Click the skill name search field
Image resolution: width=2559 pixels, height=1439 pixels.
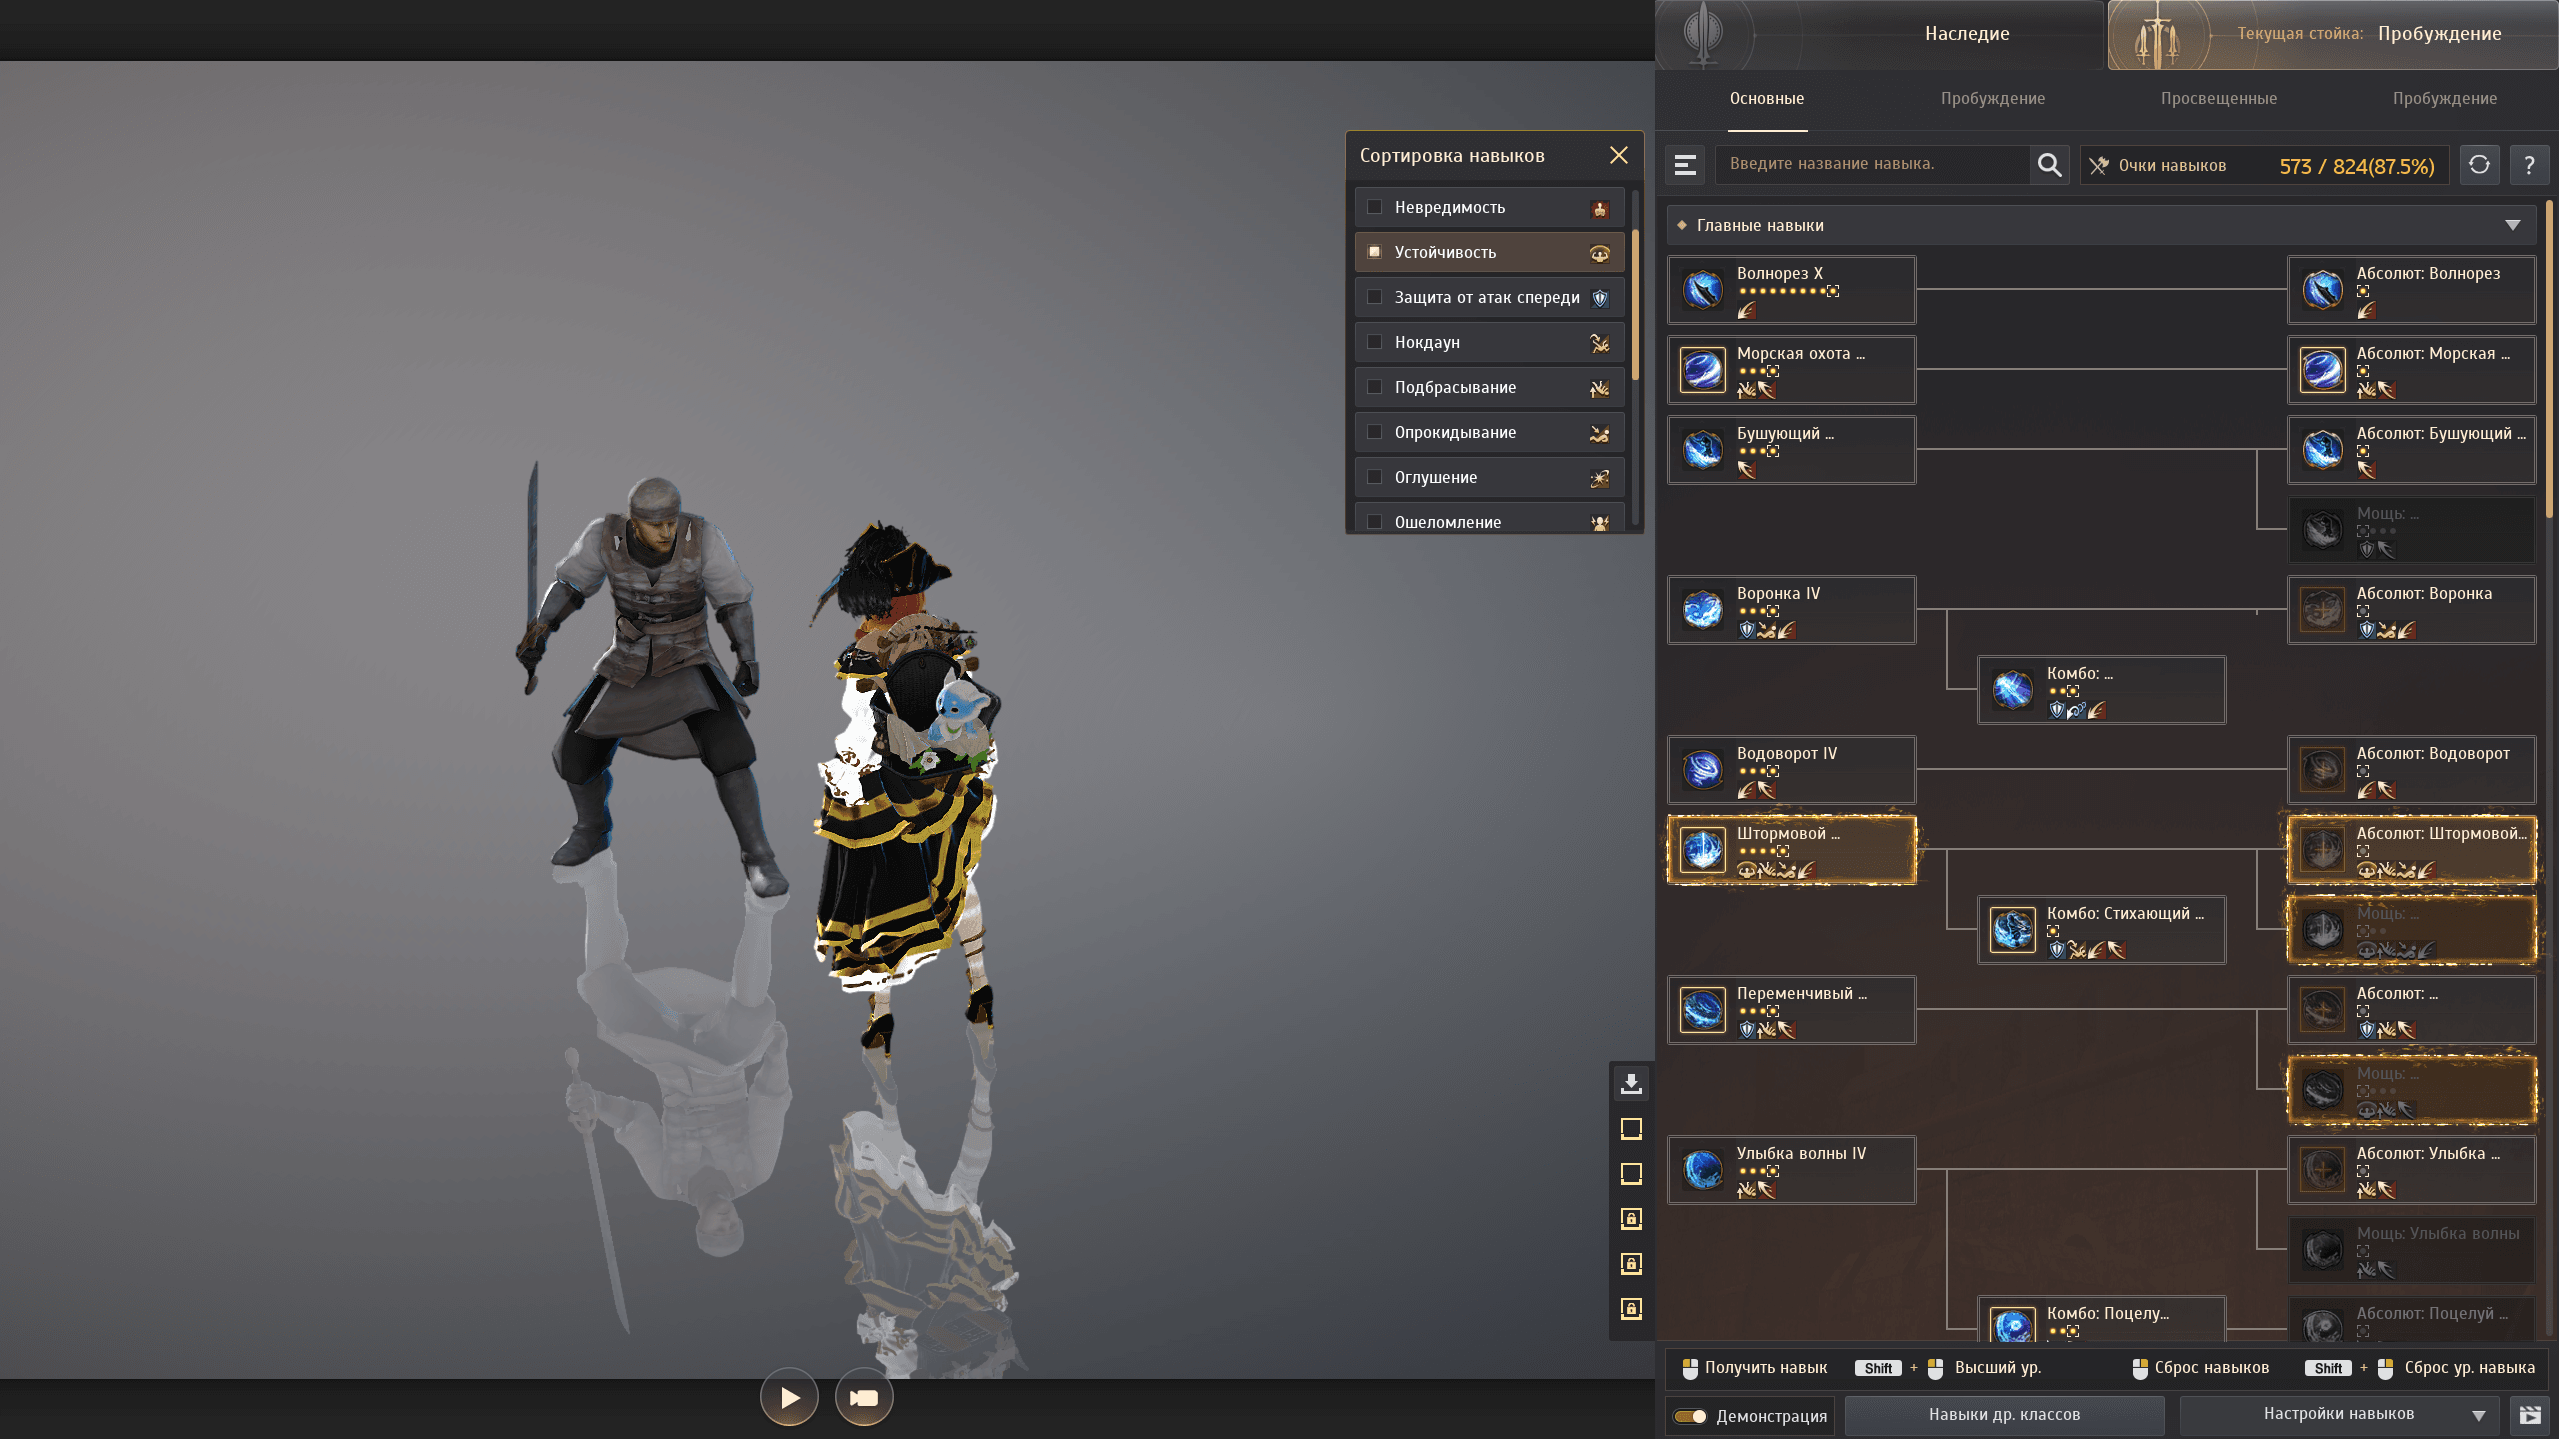pos(1870,164)
